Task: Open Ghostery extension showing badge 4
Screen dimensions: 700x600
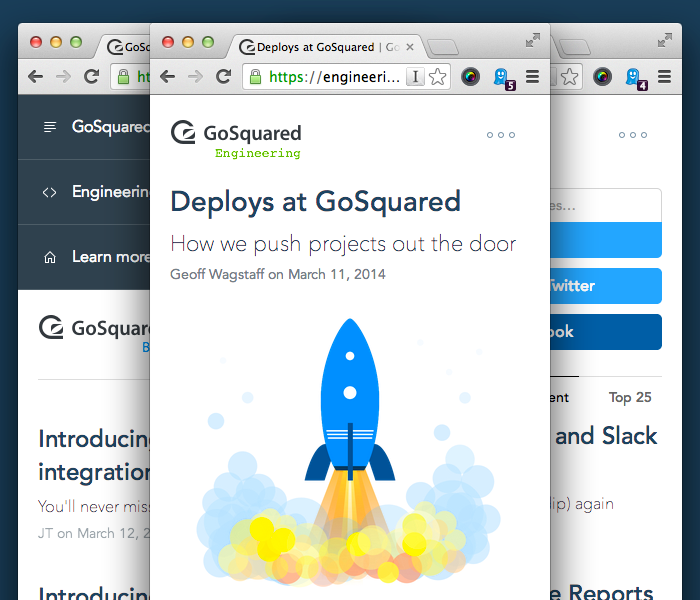Action: [x=635, y=79]
